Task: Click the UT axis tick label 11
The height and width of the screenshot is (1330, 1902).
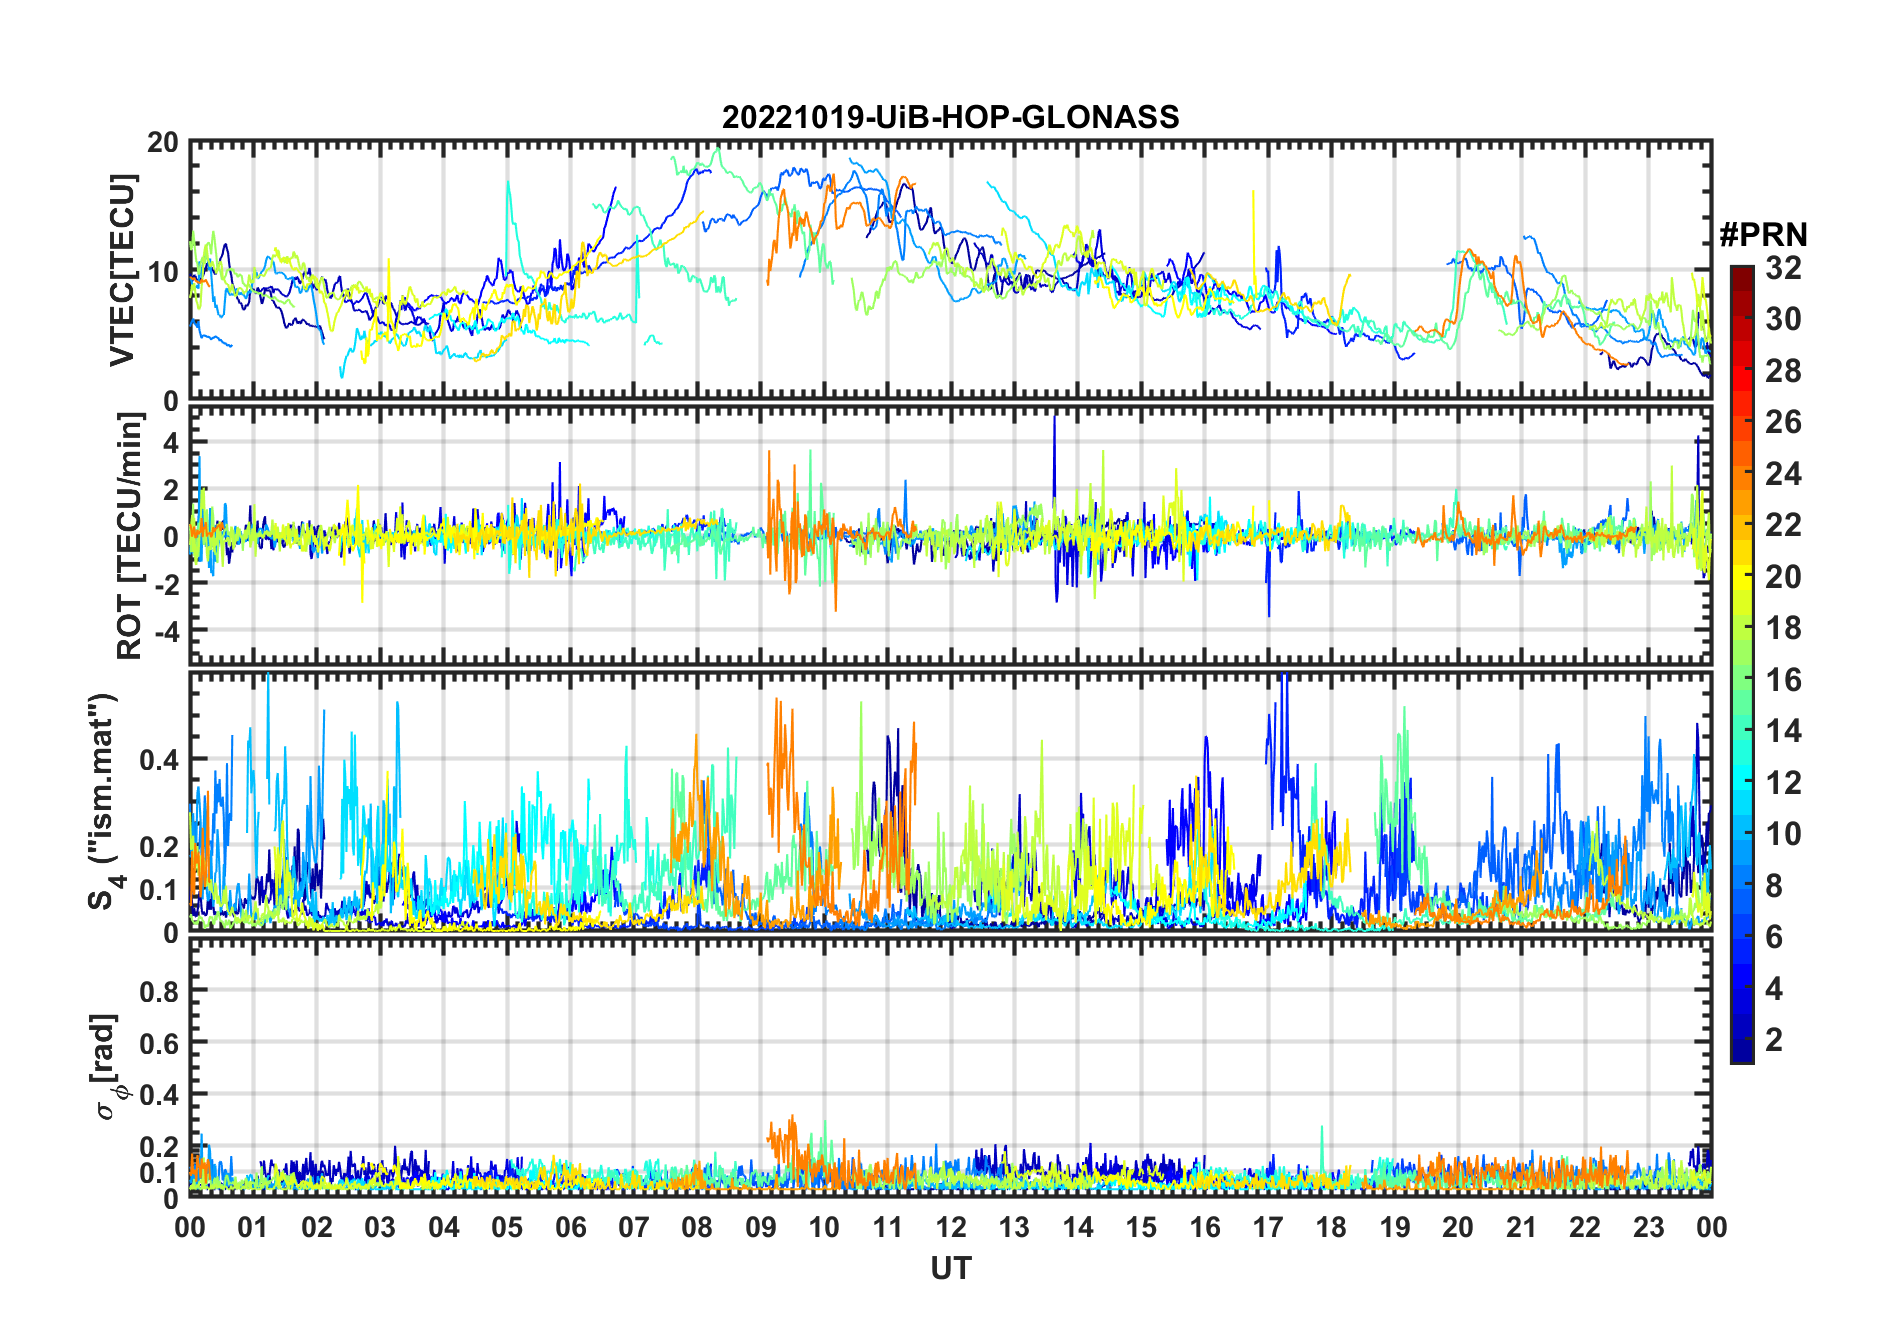Action: click(x=888, y=1227)
